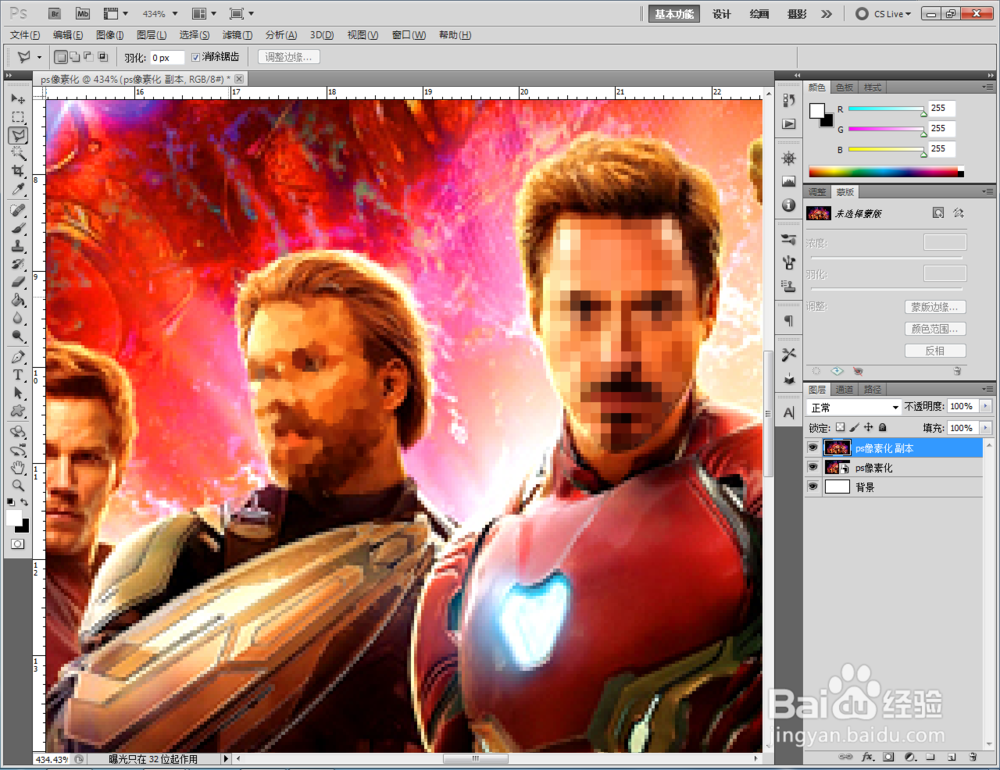This screenshot has height=770, width=1000.
Task: Select the History Brush tool
Action: click(x=18, y=263)
